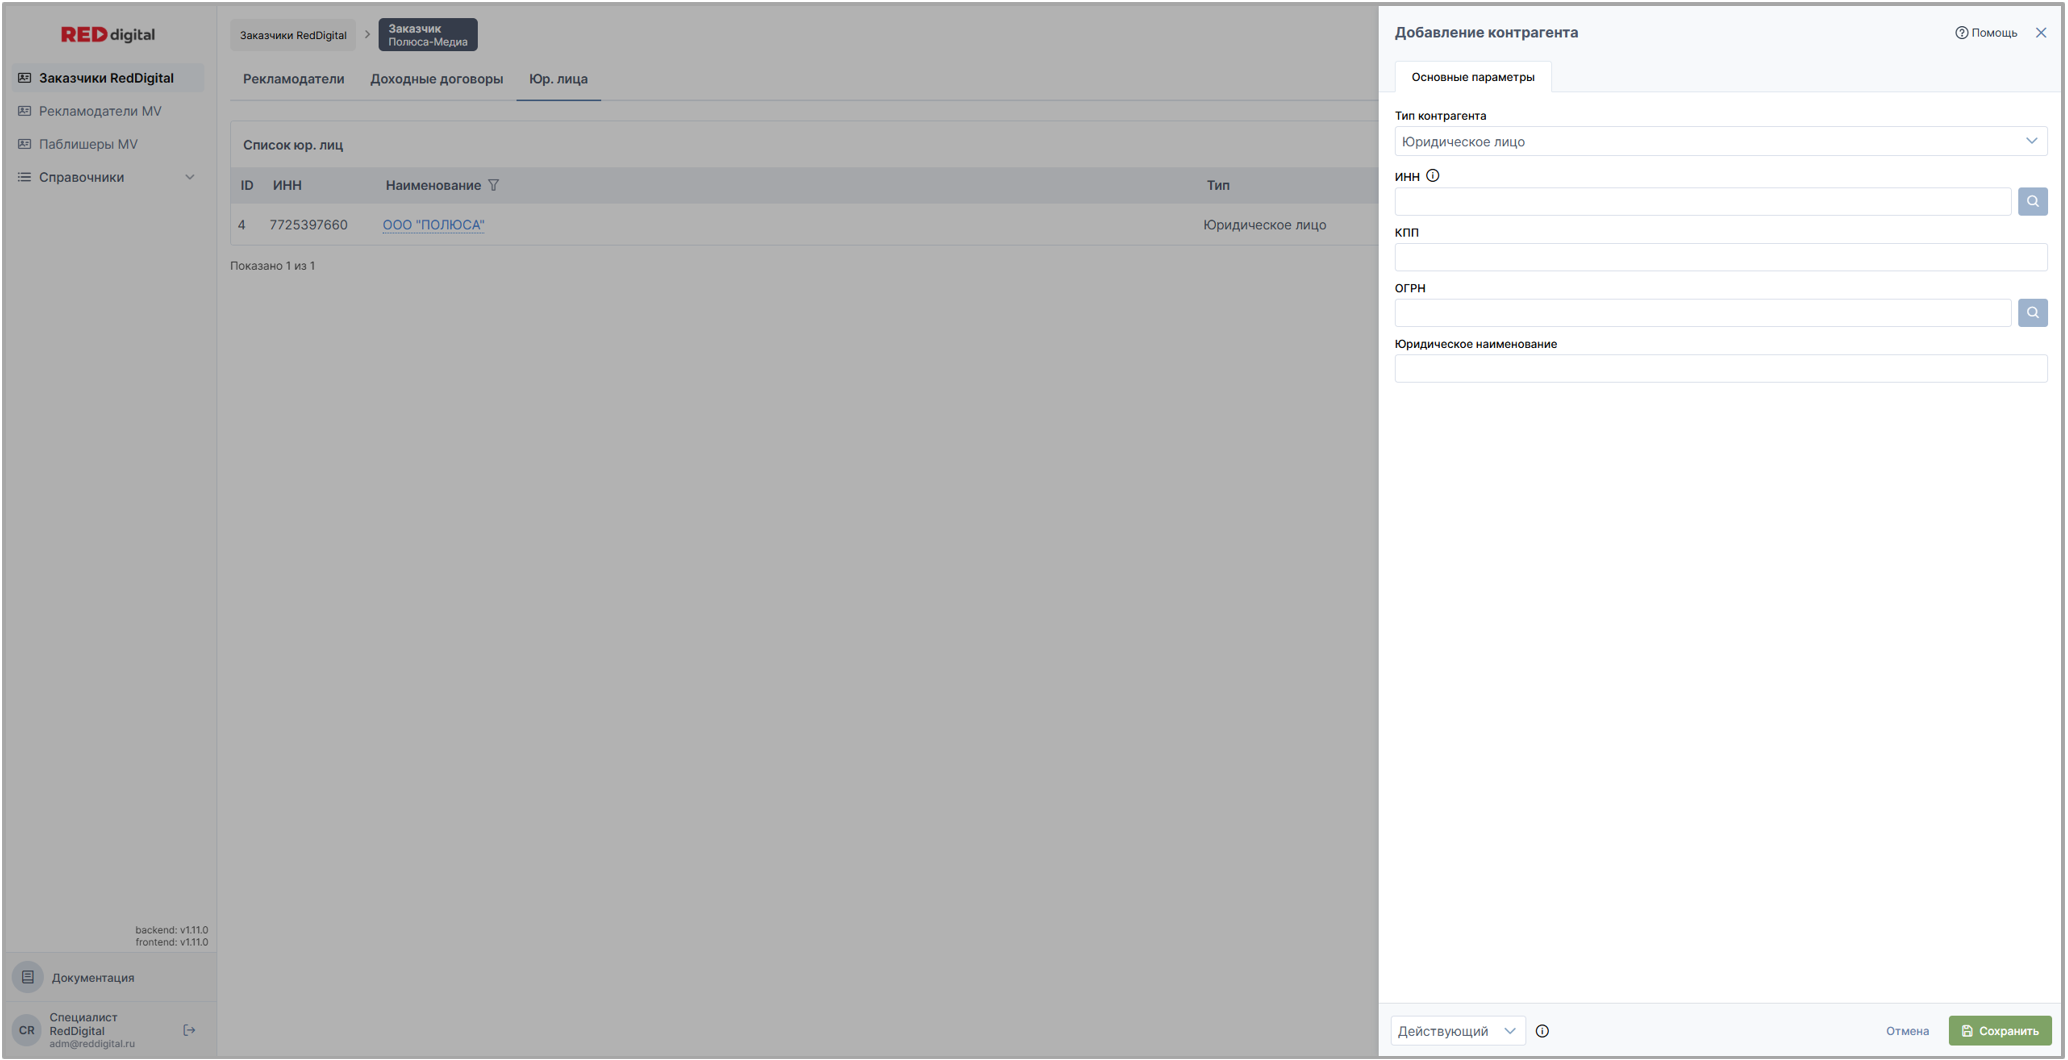Click info icon next to Действующий status
The height and width of the screenshot is (1060, 2068).
point(1542,1031)
